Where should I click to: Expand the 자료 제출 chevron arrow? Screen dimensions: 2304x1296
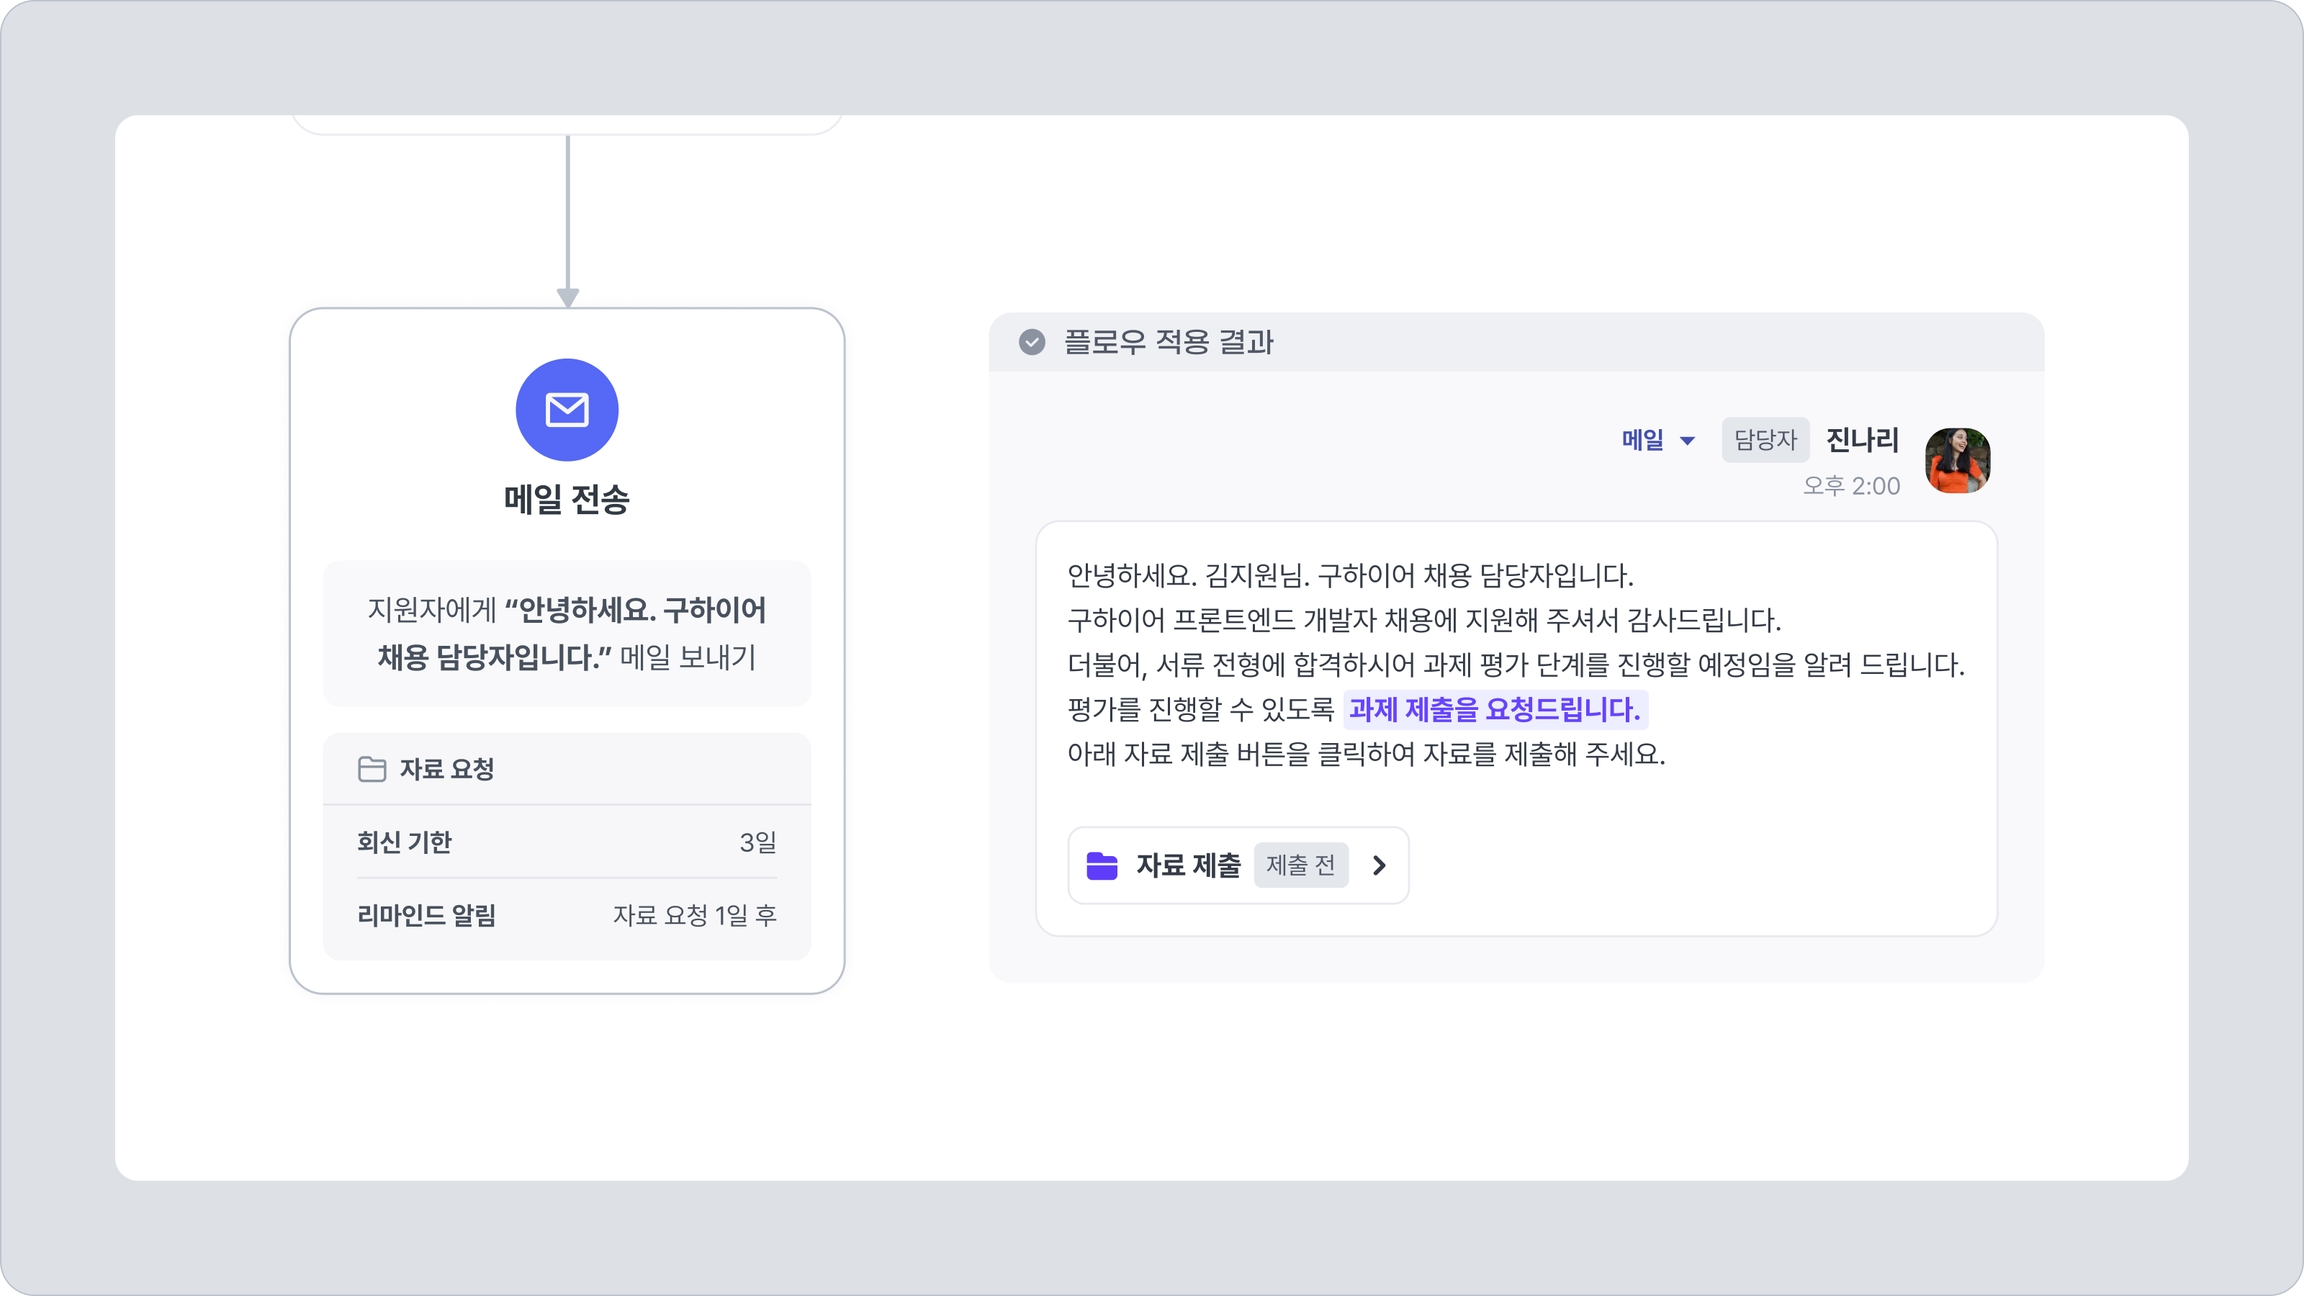tap(1380, 865)
